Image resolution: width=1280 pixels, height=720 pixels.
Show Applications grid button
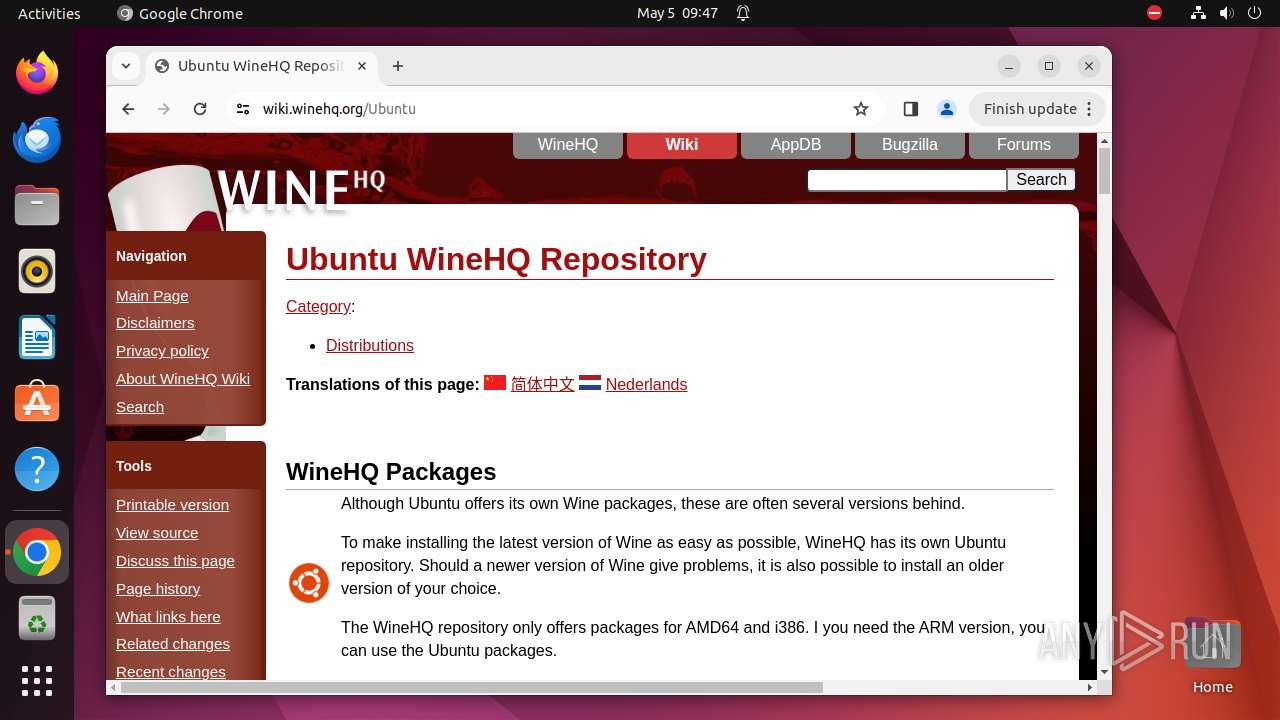click(x=37, y=681)
